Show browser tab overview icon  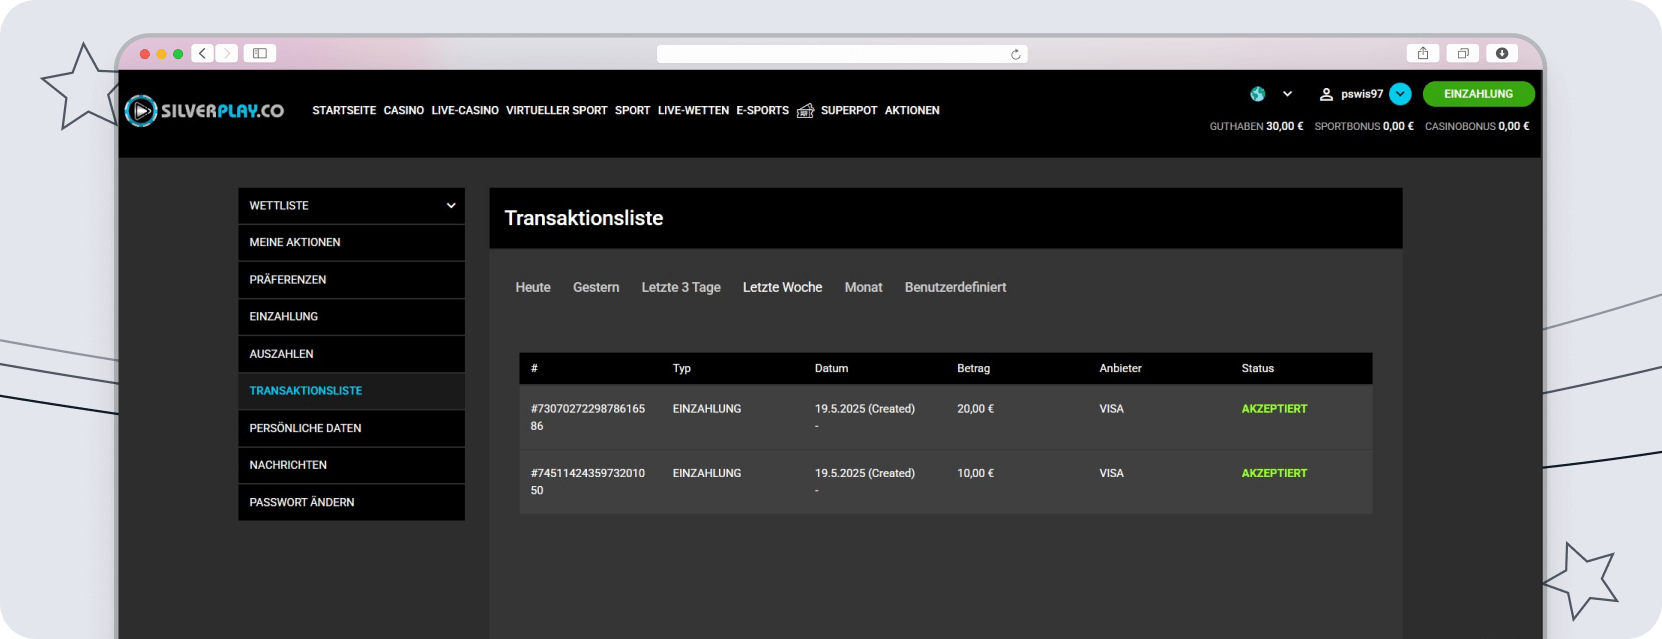(1463, 53)
